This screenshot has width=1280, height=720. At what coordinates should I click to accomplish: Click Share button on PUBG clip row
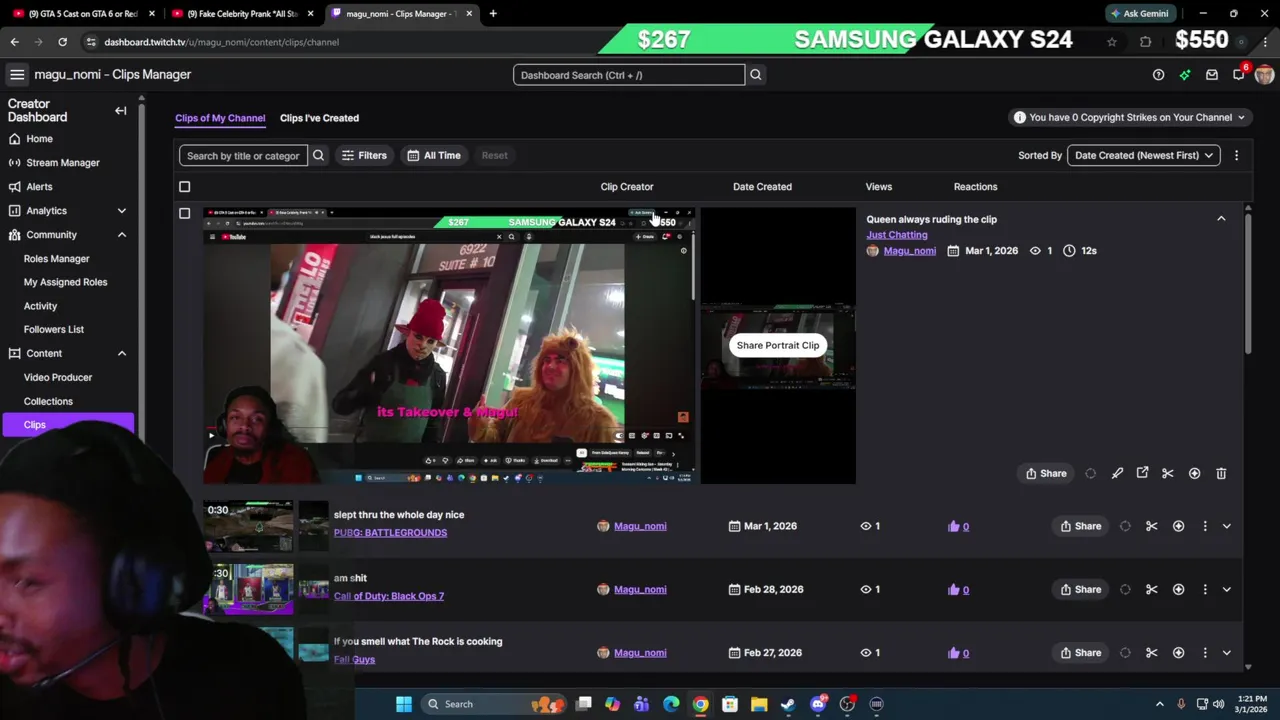click(x=1081, y=526)
